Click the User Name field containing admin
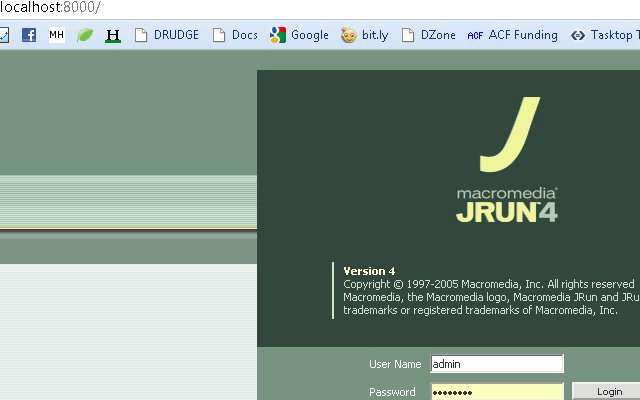Image resolution: width=640 pixels, height=400 pixels. [497, 364]
